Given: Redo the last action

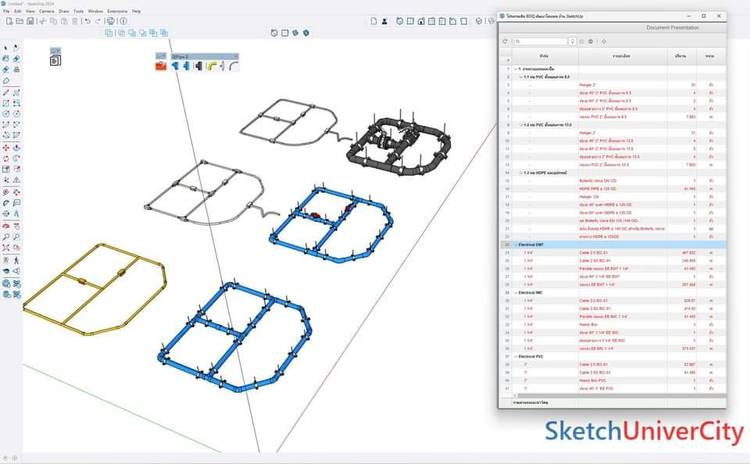Looking at the screenshot, I should (98, 21).
